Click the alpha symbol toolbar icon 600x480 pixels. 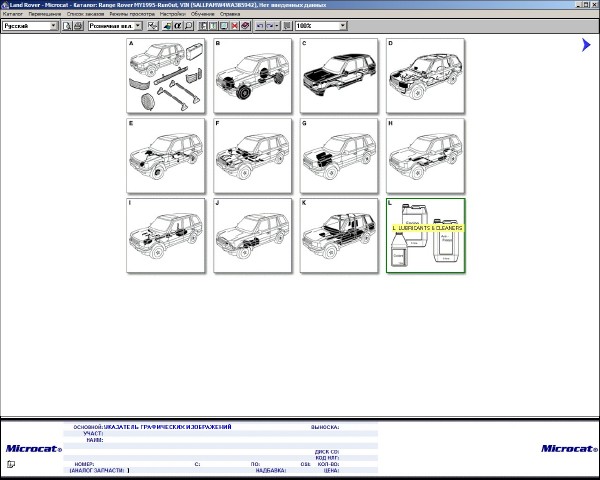pyautogui.click(x=176, y=26)
